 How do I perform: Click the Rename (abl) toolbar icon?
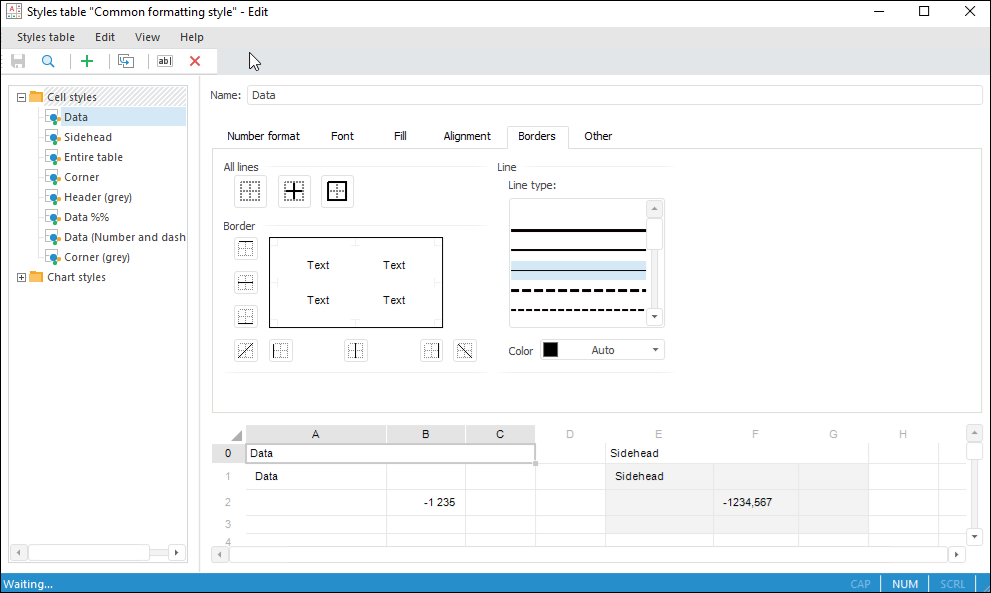point(165,61)
